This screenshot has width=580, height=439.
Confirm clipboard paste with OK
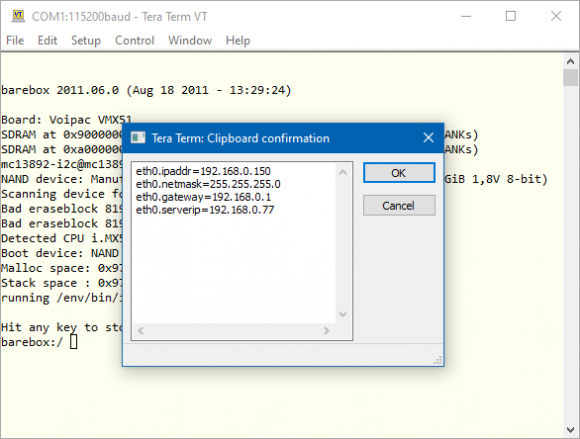(x=399, y=173)
